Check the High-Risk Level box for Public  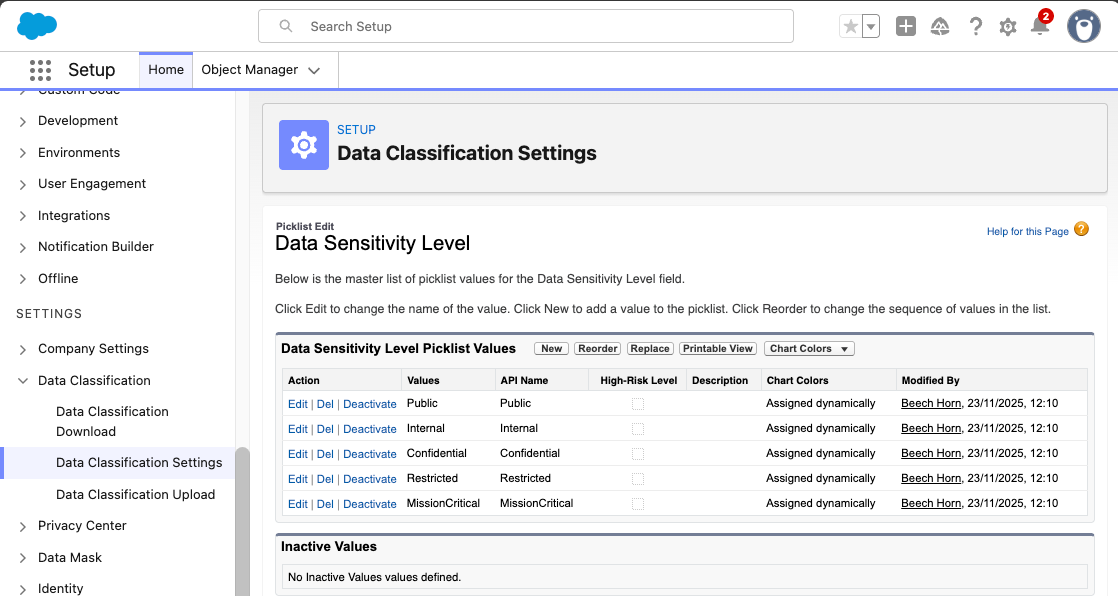(x=637, y=403)
